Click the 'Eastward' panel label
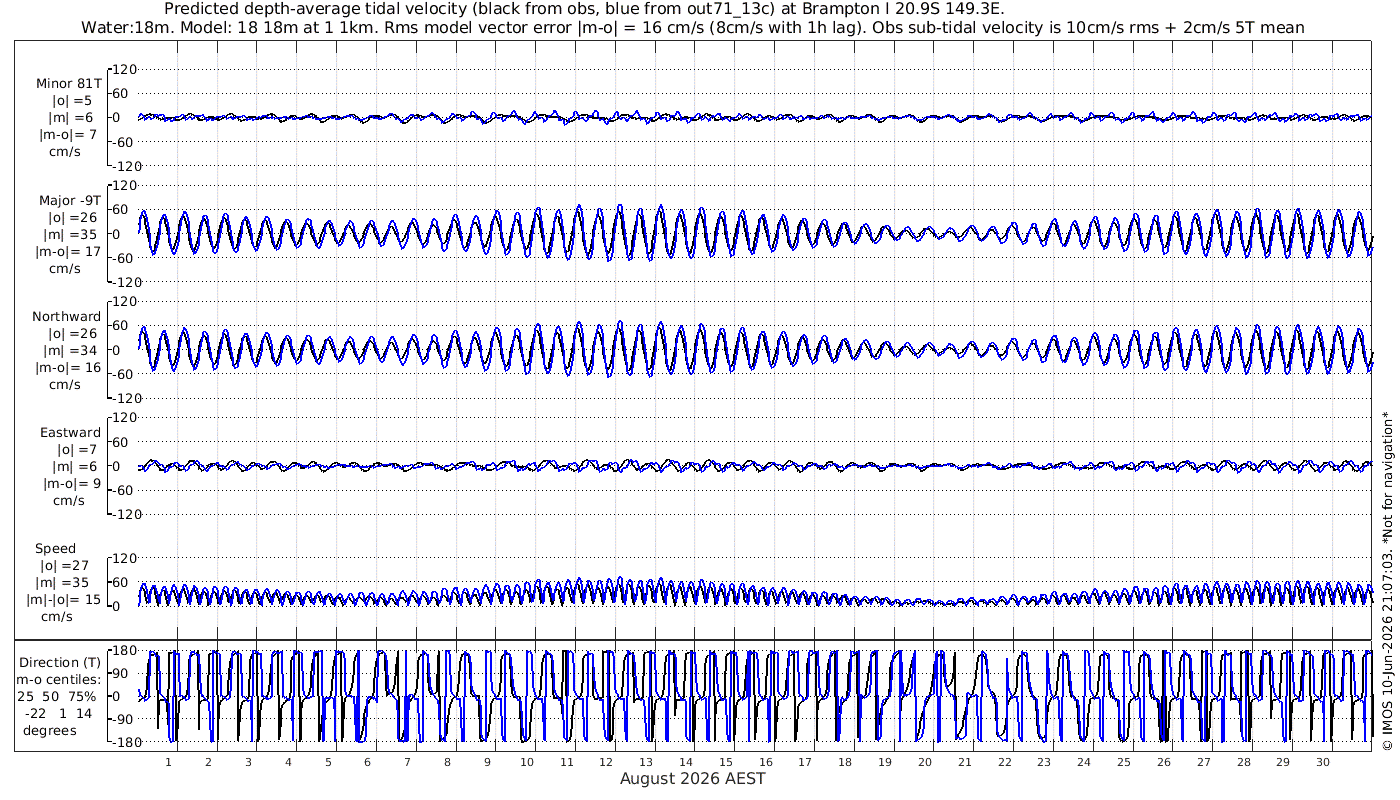This screenshot has width=1400, height=800. click(x=70, y=433)
